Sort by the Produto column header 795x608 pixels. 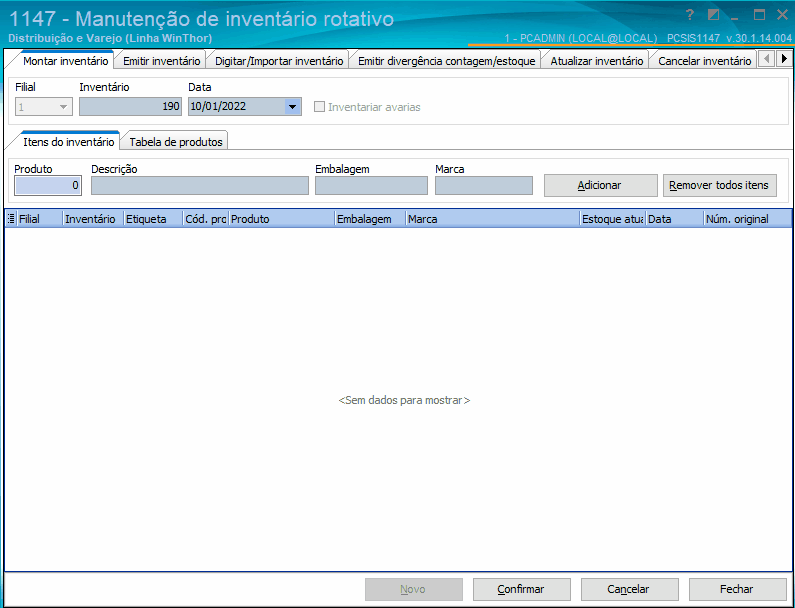point(281,219)
